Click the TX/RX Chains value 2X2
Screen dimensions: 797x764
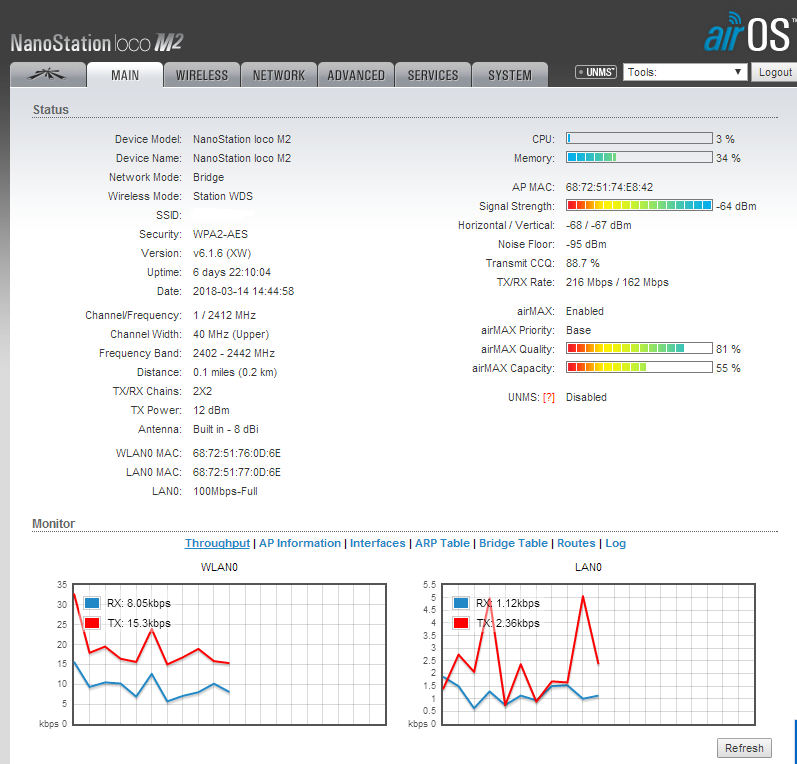(202, 391)
